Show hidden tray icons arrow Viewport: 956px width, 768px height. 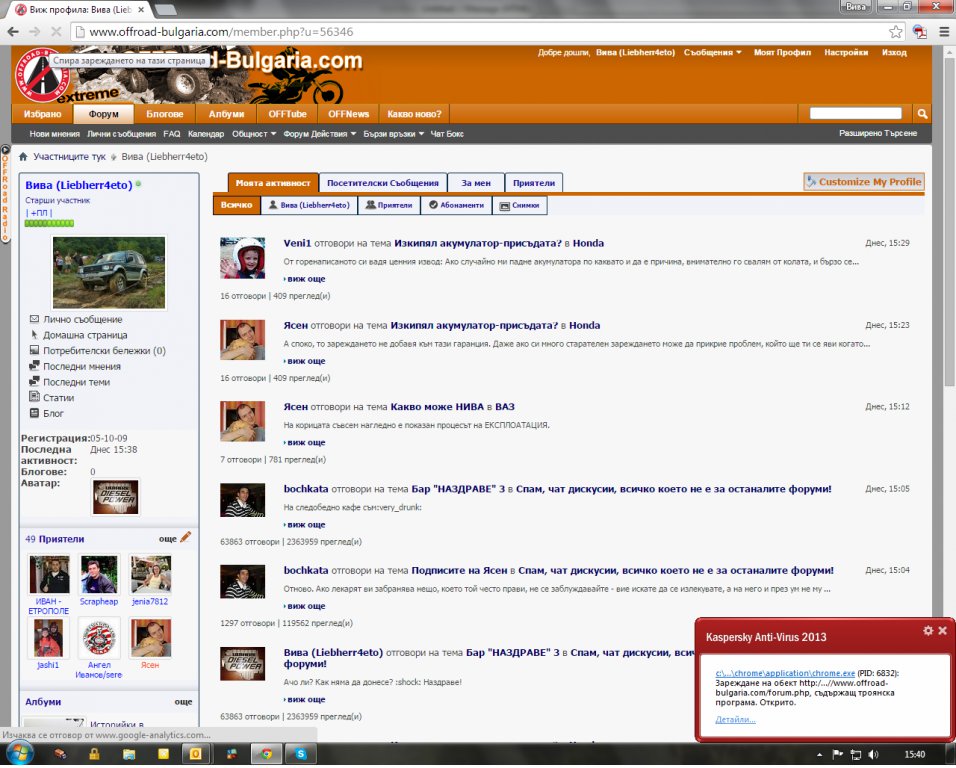tap(819, 755)
